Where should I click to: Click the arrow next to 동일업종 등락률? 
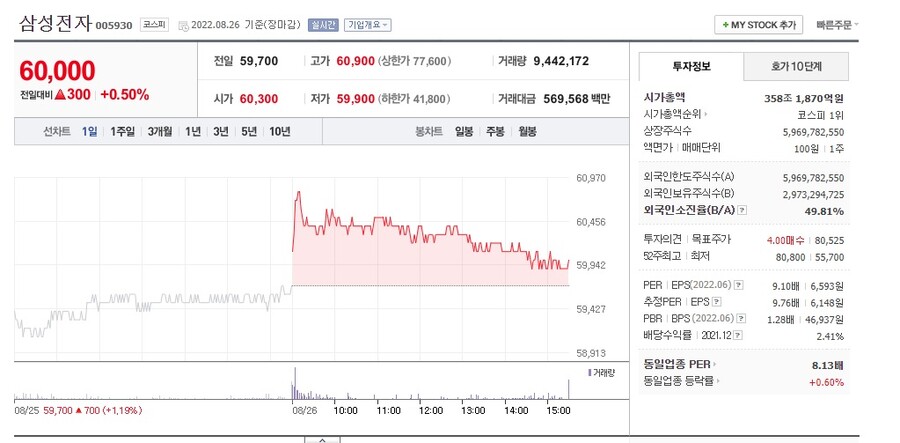pyautogui.click(x=719, y=381)
